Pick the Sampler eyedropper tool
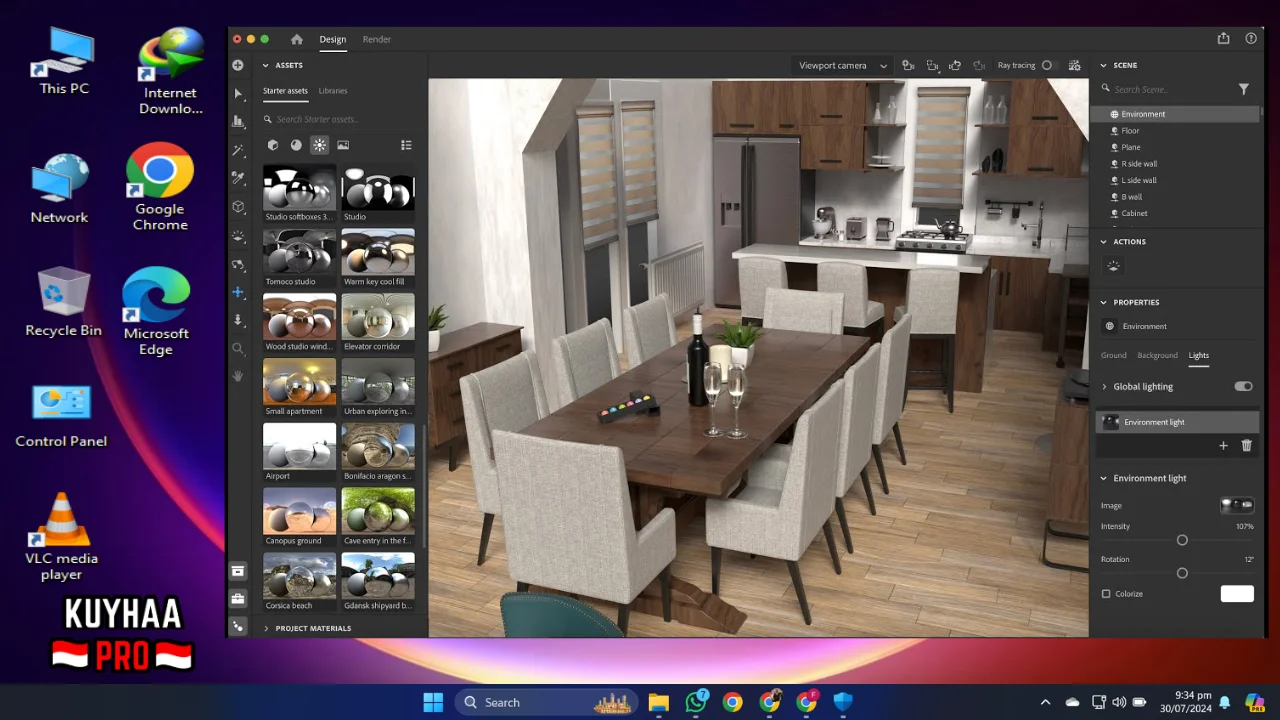The height and width of the screenshot is (720, 1280). point(238,178)
